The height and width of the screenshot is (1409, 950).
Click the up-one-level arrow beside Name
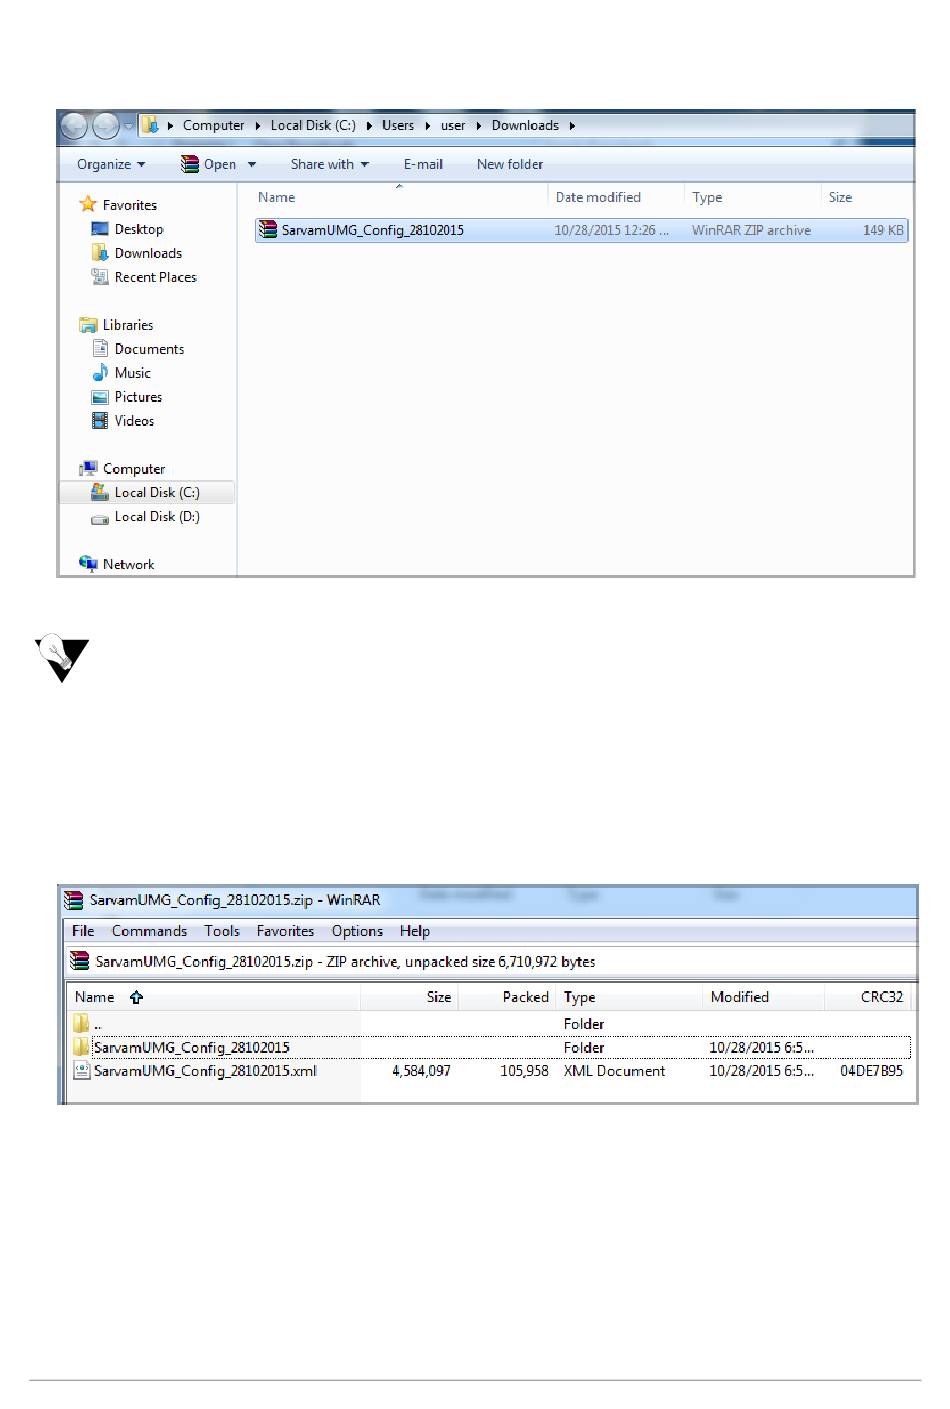click(x=136, y=997)
